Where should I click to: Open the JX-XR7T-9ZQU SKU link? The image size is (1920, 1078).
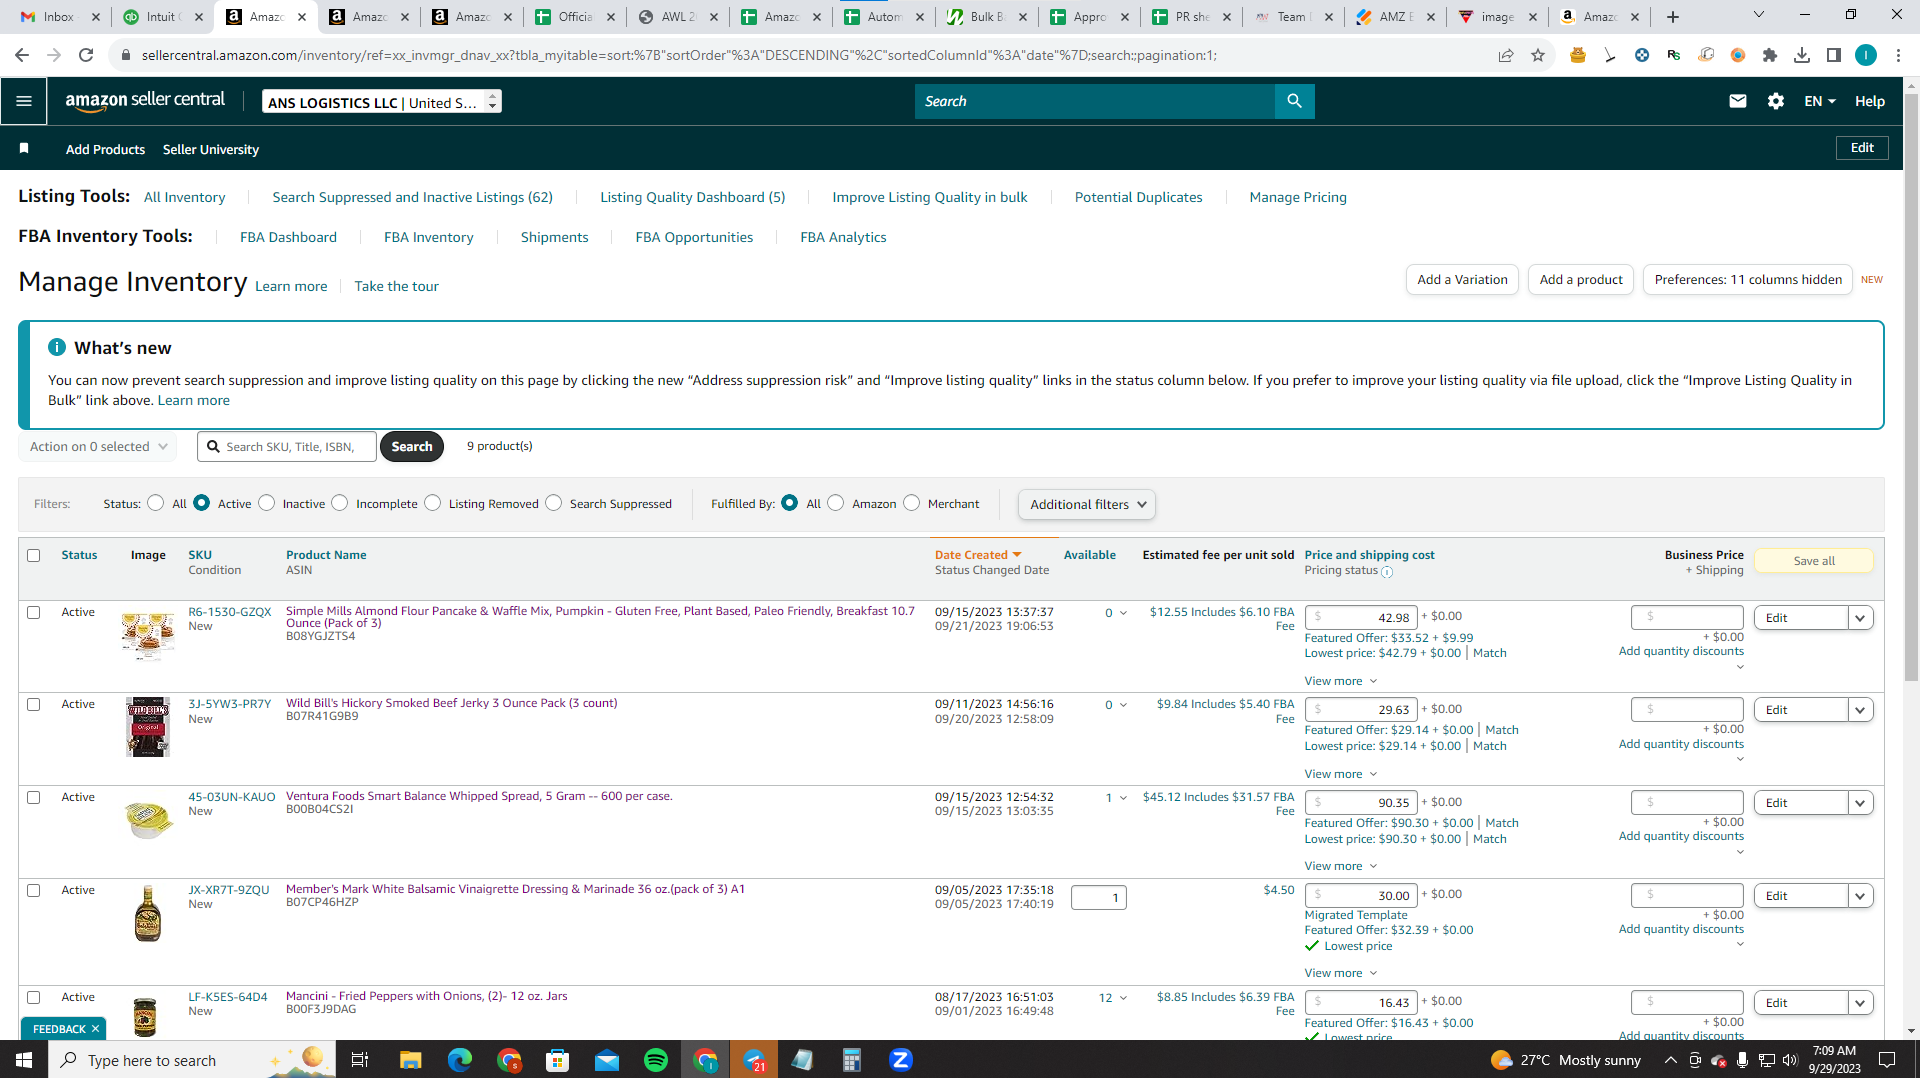229,890
